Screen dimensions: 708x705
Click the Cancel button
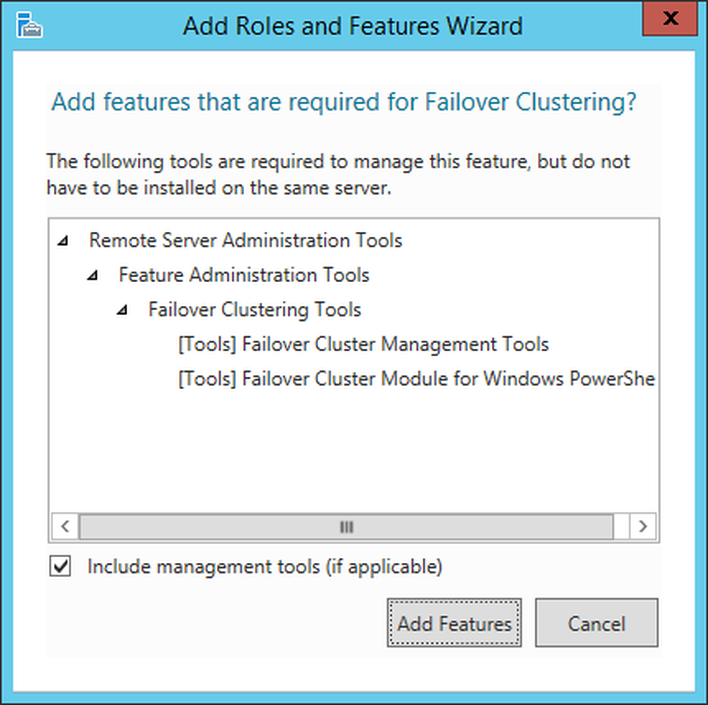click(596, 623)
